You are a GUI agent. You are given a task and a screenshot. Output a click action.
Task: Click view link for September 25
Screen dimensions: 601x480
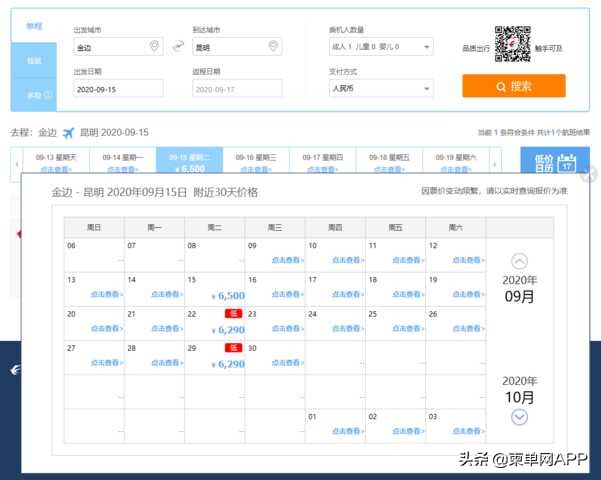coord(408,329)
